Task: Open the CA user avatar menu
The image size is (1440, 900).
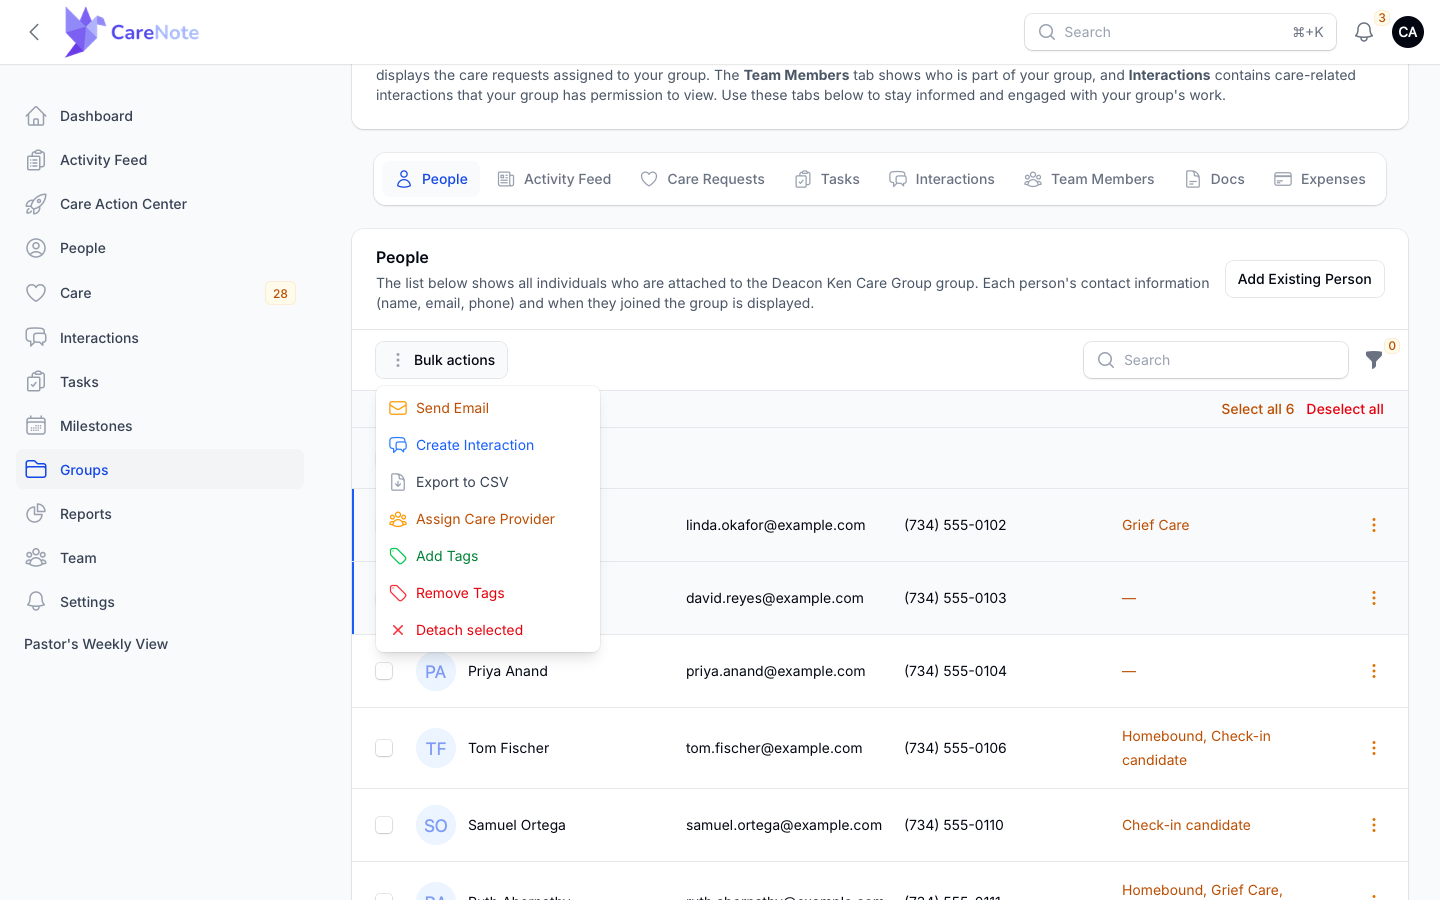Action: 1407,32
